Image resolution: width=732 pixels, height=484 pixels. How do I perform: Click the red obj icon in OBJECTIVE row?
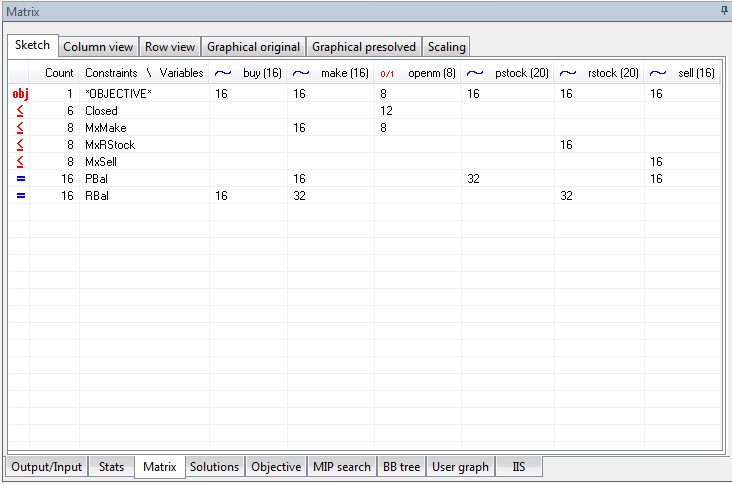point(20,94)
